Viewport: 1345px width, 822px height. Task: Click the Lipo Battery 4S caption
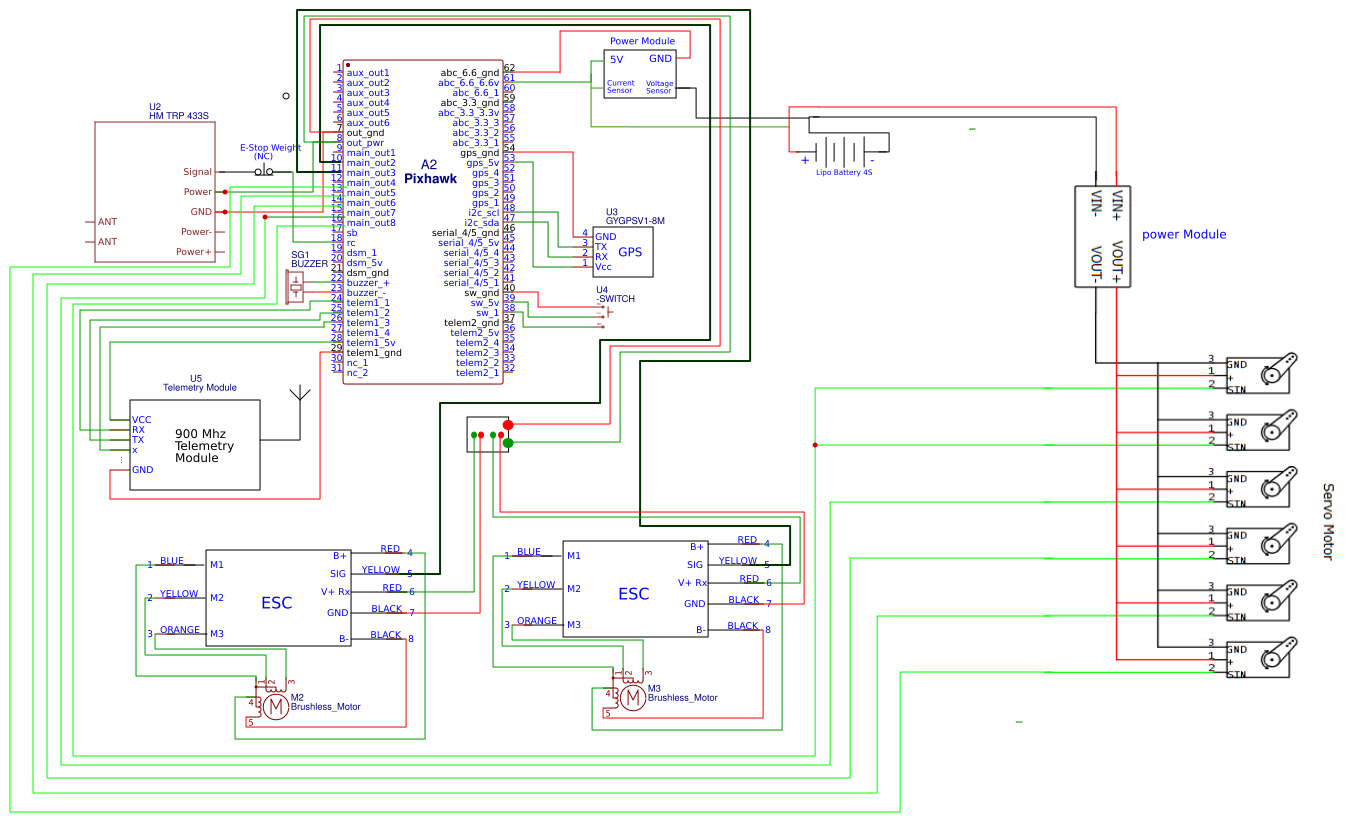coord(844,173)
